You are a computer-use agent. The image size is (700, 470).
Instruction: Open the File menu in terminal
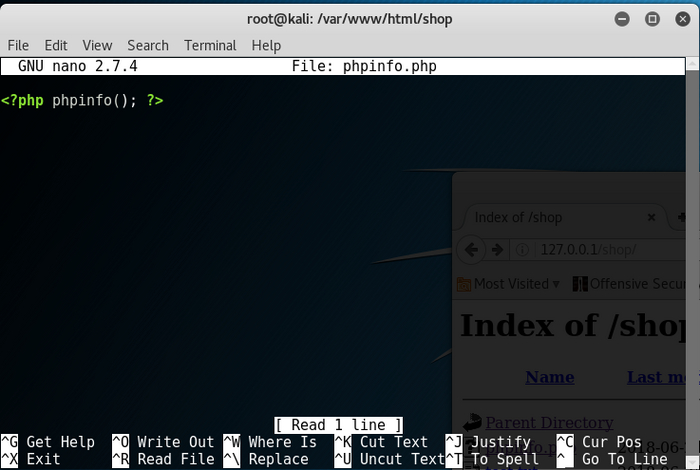pos(18,46)
